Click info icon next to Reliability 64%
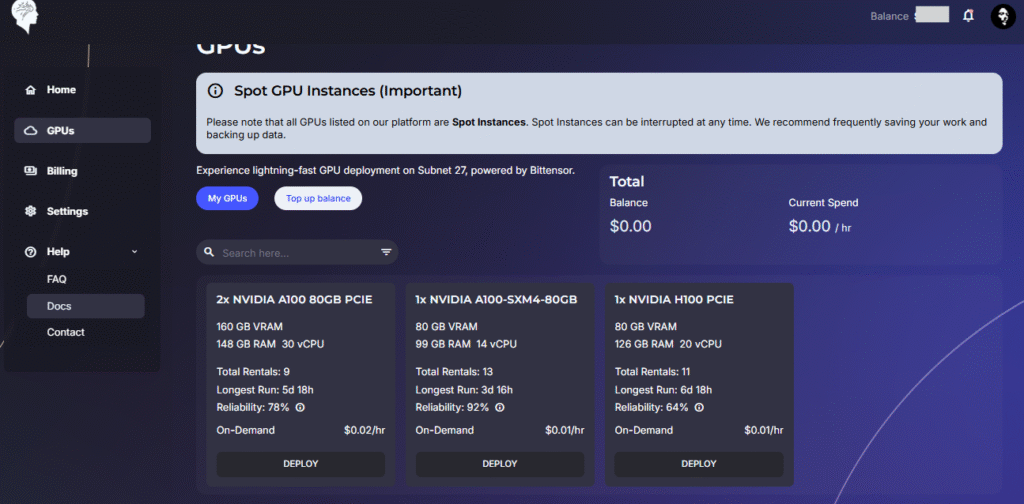 (698, 407)
